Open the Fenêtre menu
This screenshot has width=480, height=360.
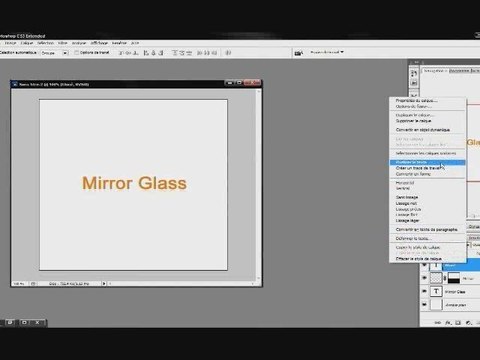119,43
